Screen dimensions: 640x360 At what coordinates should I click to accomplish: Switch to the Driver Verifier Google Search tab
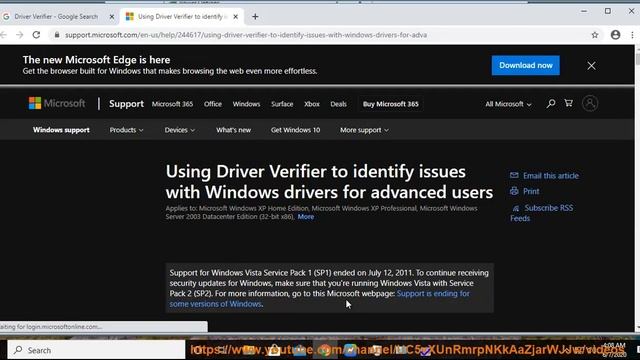click(x=56, y=17)
